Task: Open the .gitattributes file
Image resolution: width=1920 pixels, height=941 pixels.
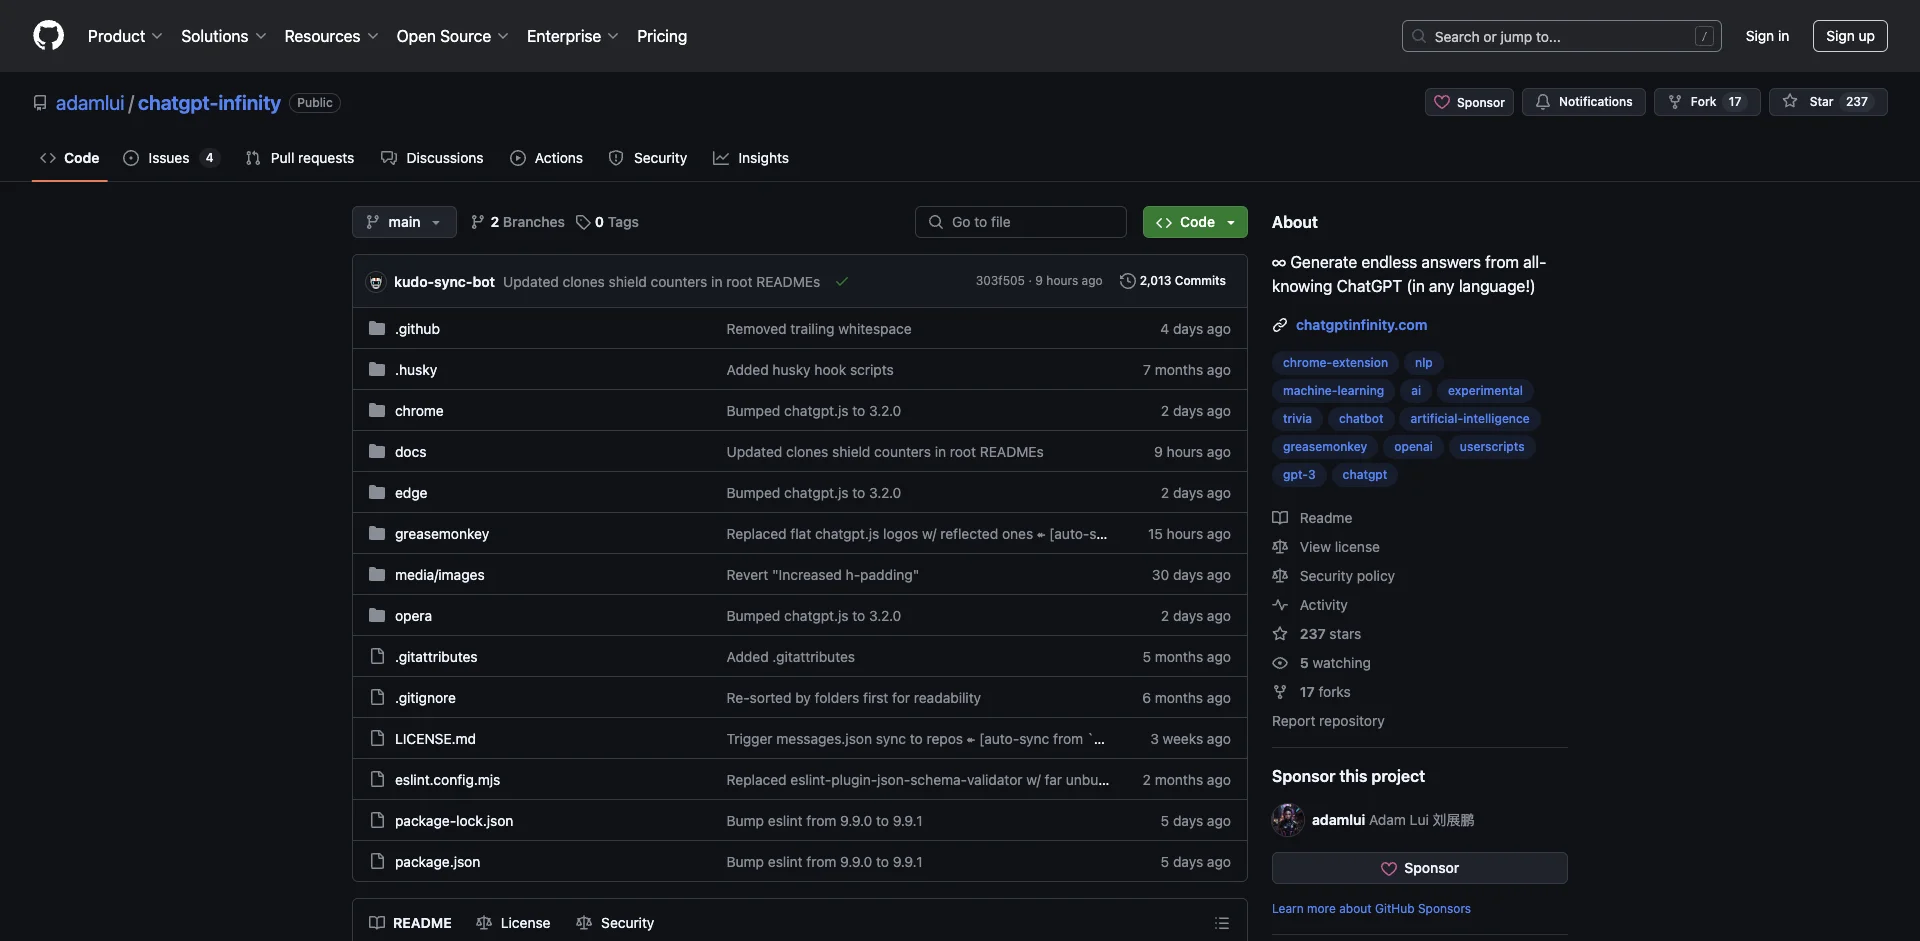Action: pyautogui.click(x=436, y=657)
